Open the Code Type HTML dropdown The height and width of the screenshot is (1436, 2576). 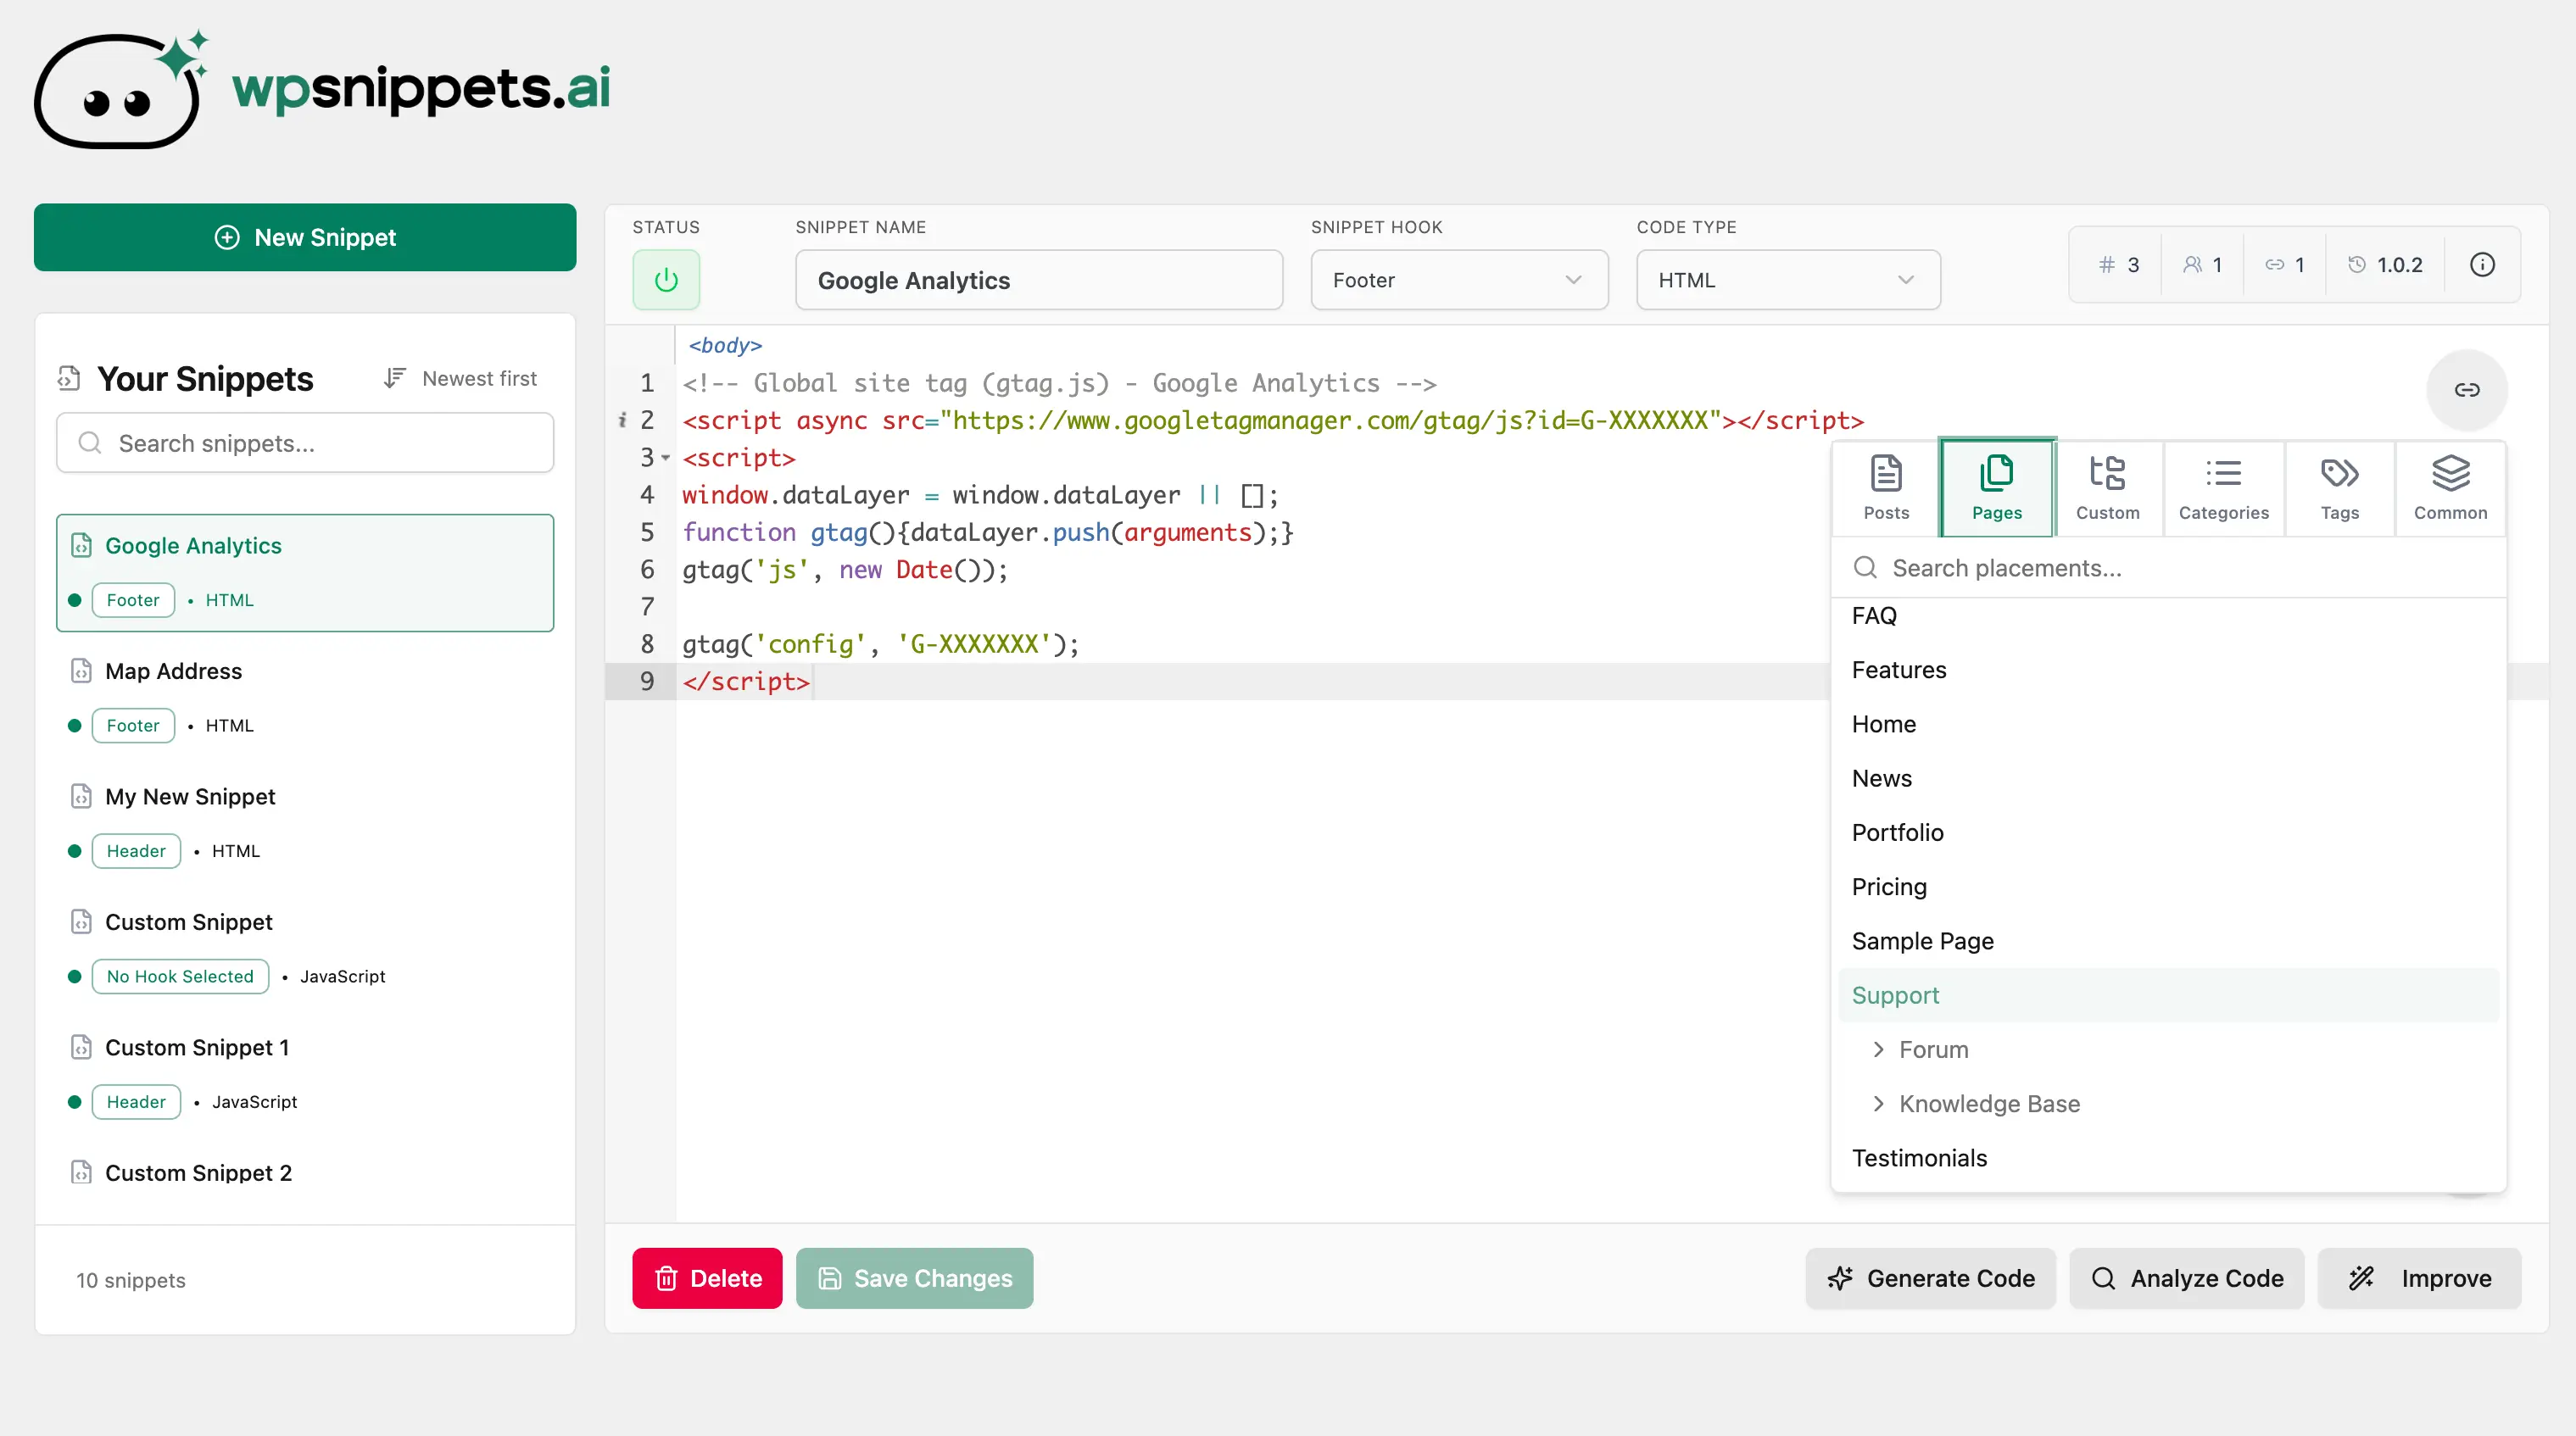[1786, 280]
